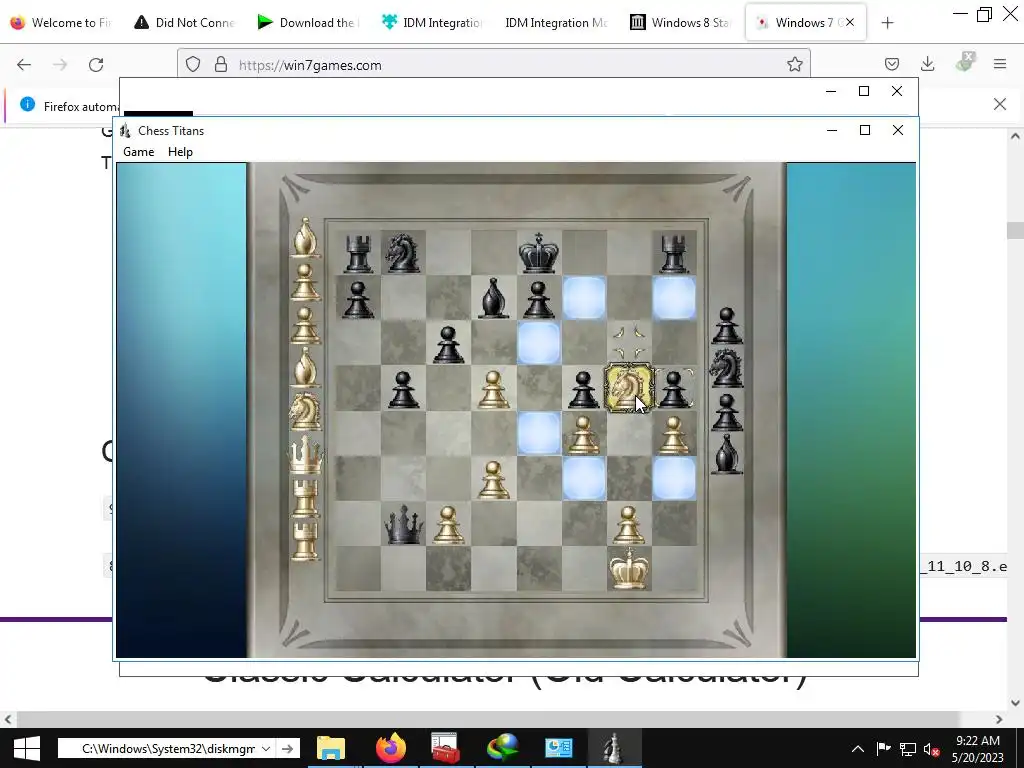Viewport: 1024px width, 768px height.
Task: Bookmark this page with the star
Action: pos(794,65)
